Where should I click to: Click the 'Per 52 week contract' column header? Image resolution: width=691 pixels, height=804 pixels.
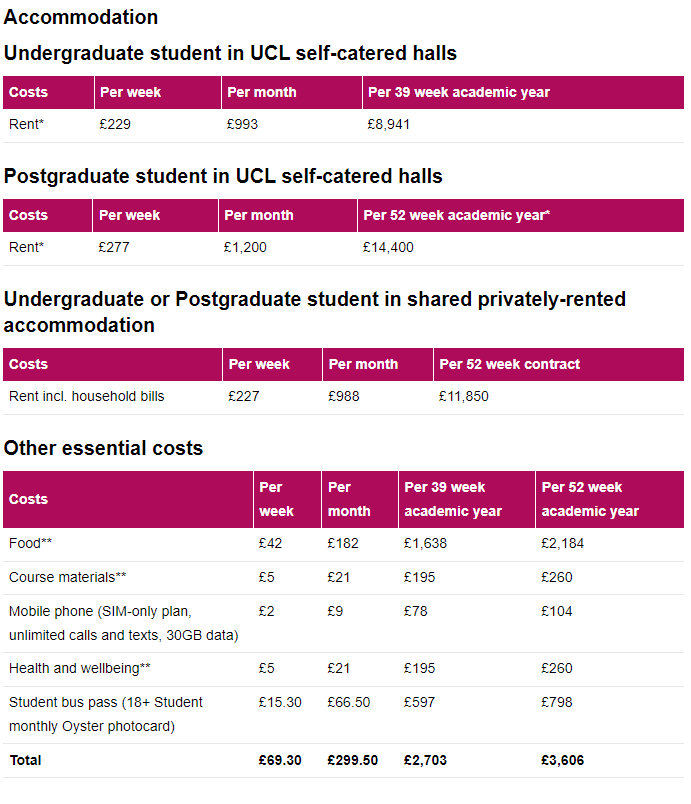pos(509,364)
